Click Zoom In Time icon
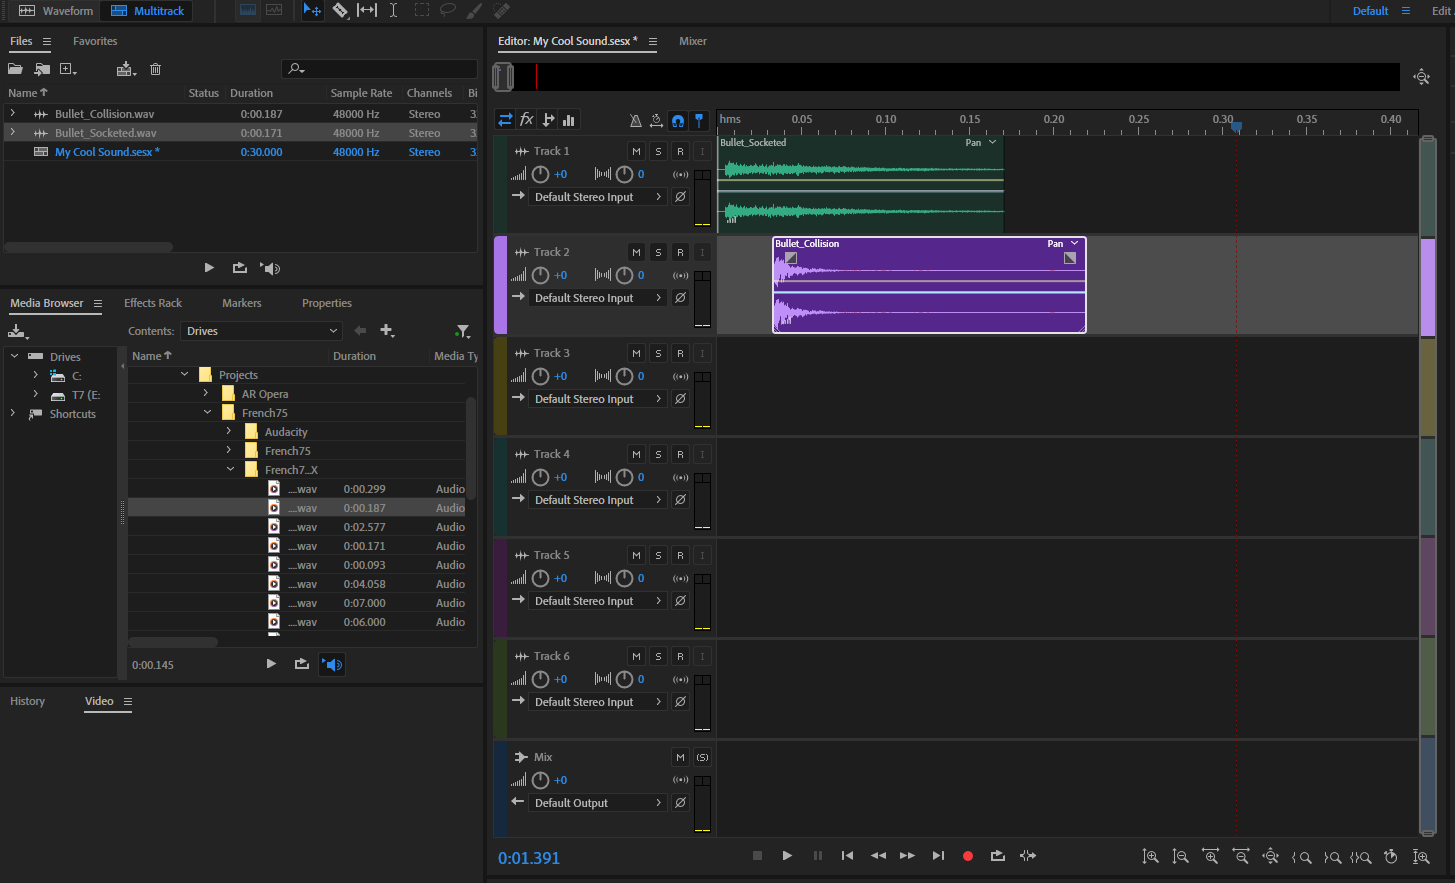The image size is (1455, 883). (x=1211, y=856)
